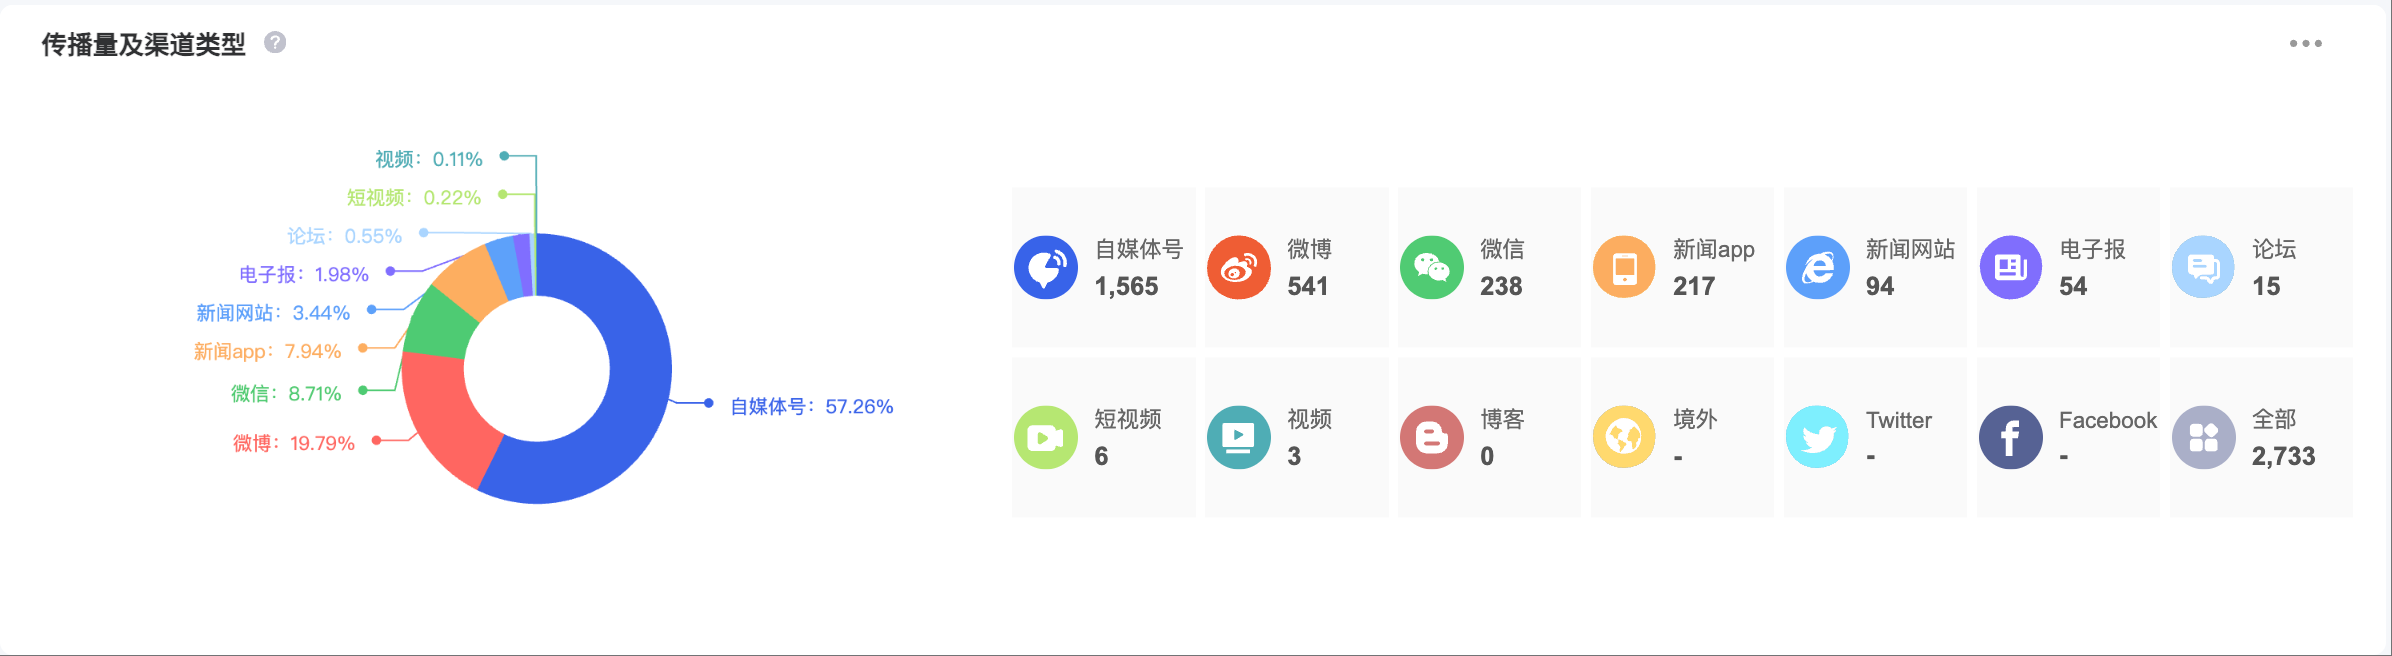
Task: Select the WeChat (微信) icon
Action: tap(1432, 268)
